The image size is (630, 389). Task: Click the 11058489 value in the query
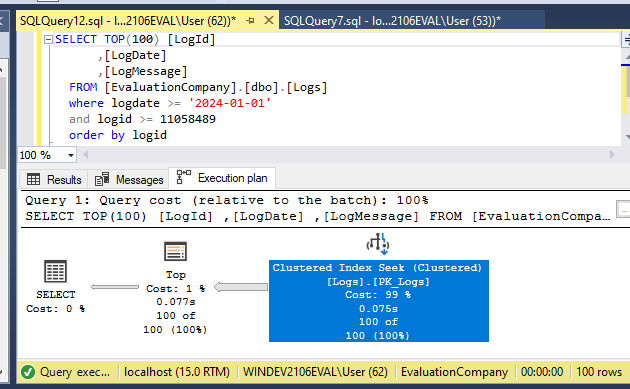188,119
